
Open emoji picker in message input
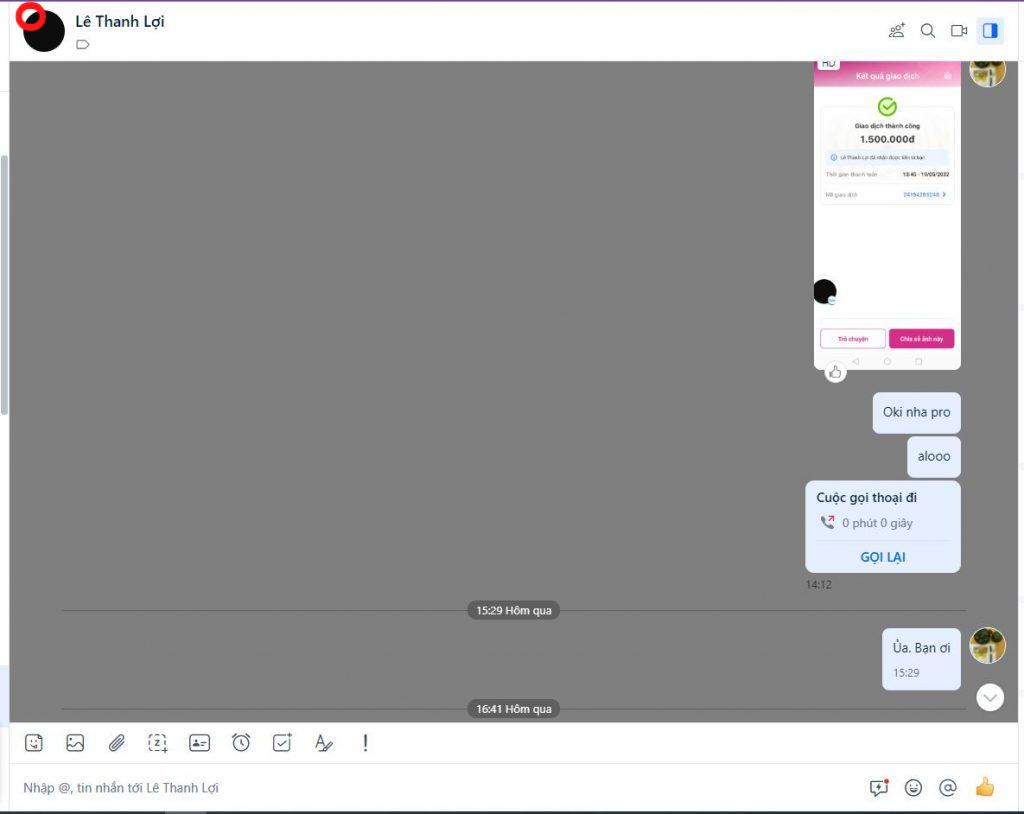[913, 788]
